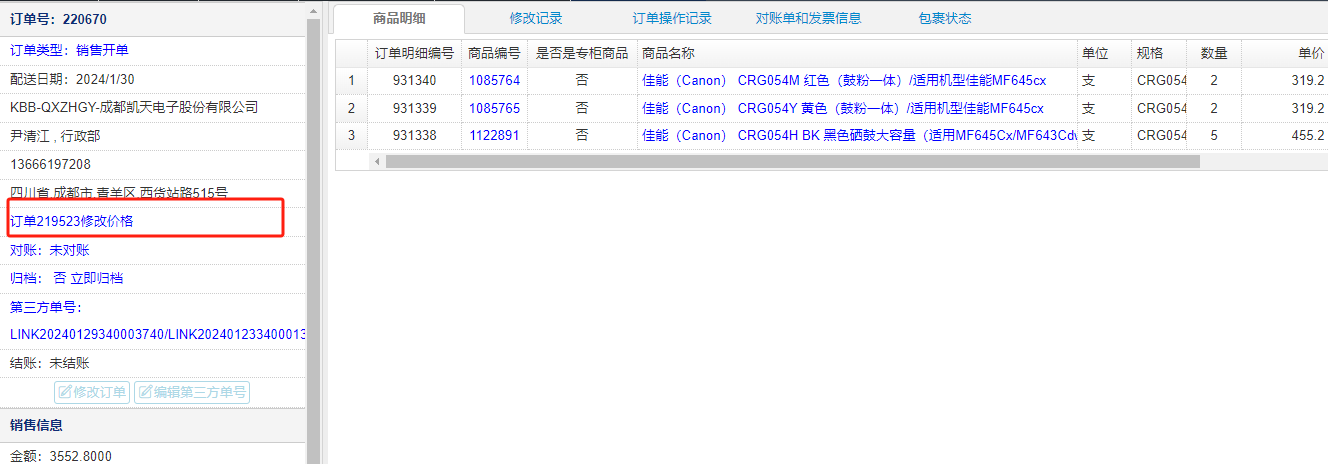Click the 商品编号 column header
The width and height of the screenshot is (1328, 464).
[494, 53]
